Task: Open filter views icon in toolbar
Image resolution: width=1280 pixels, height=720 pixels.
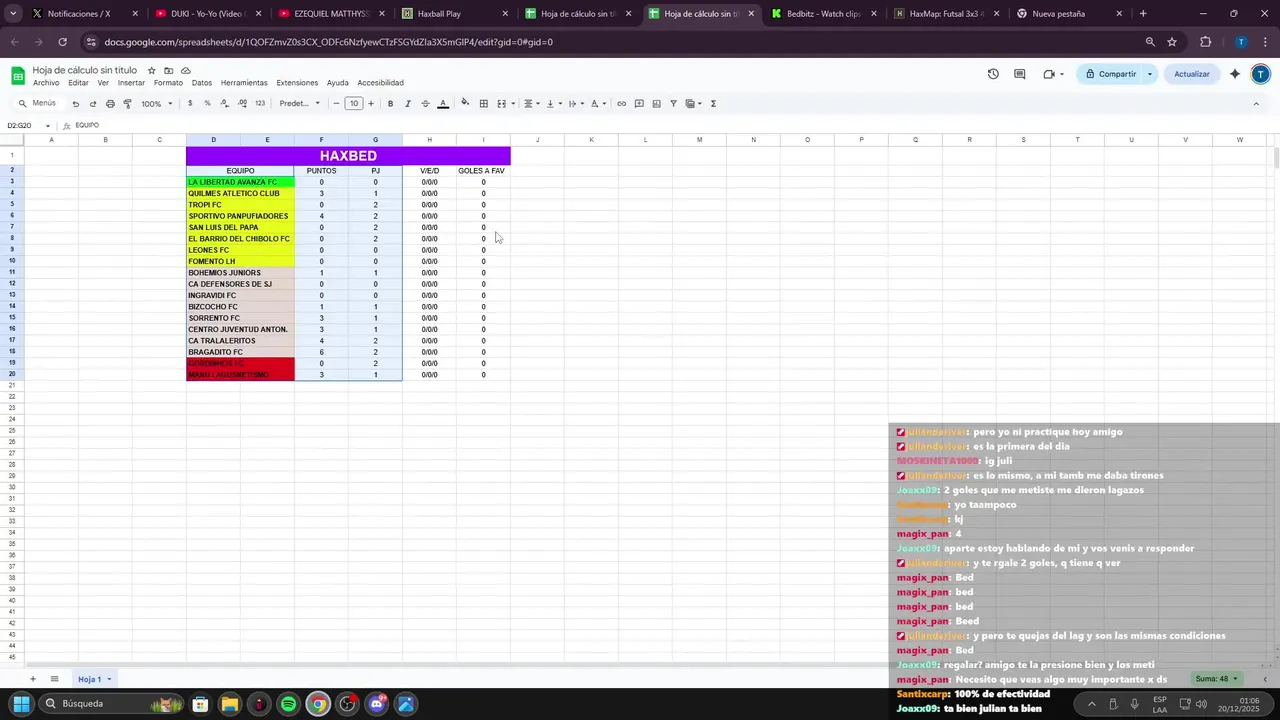Action: point(692,104)
